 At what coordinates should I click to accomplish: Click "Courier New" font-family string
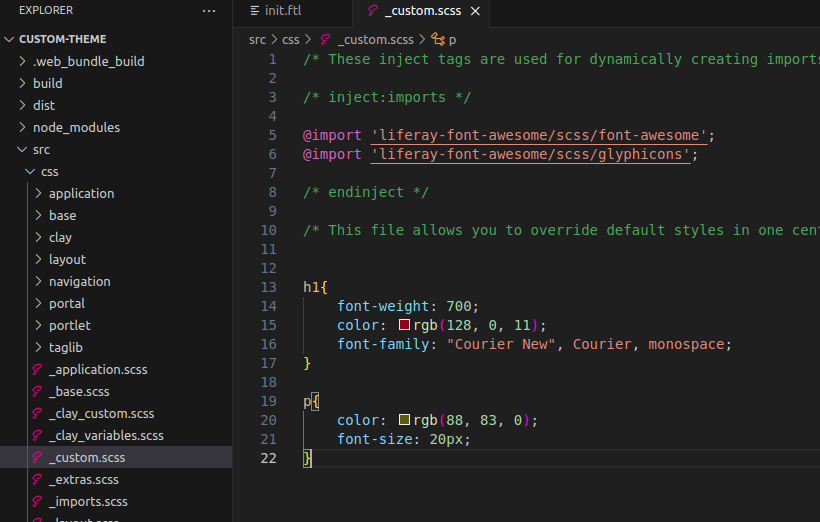(500, 344)
